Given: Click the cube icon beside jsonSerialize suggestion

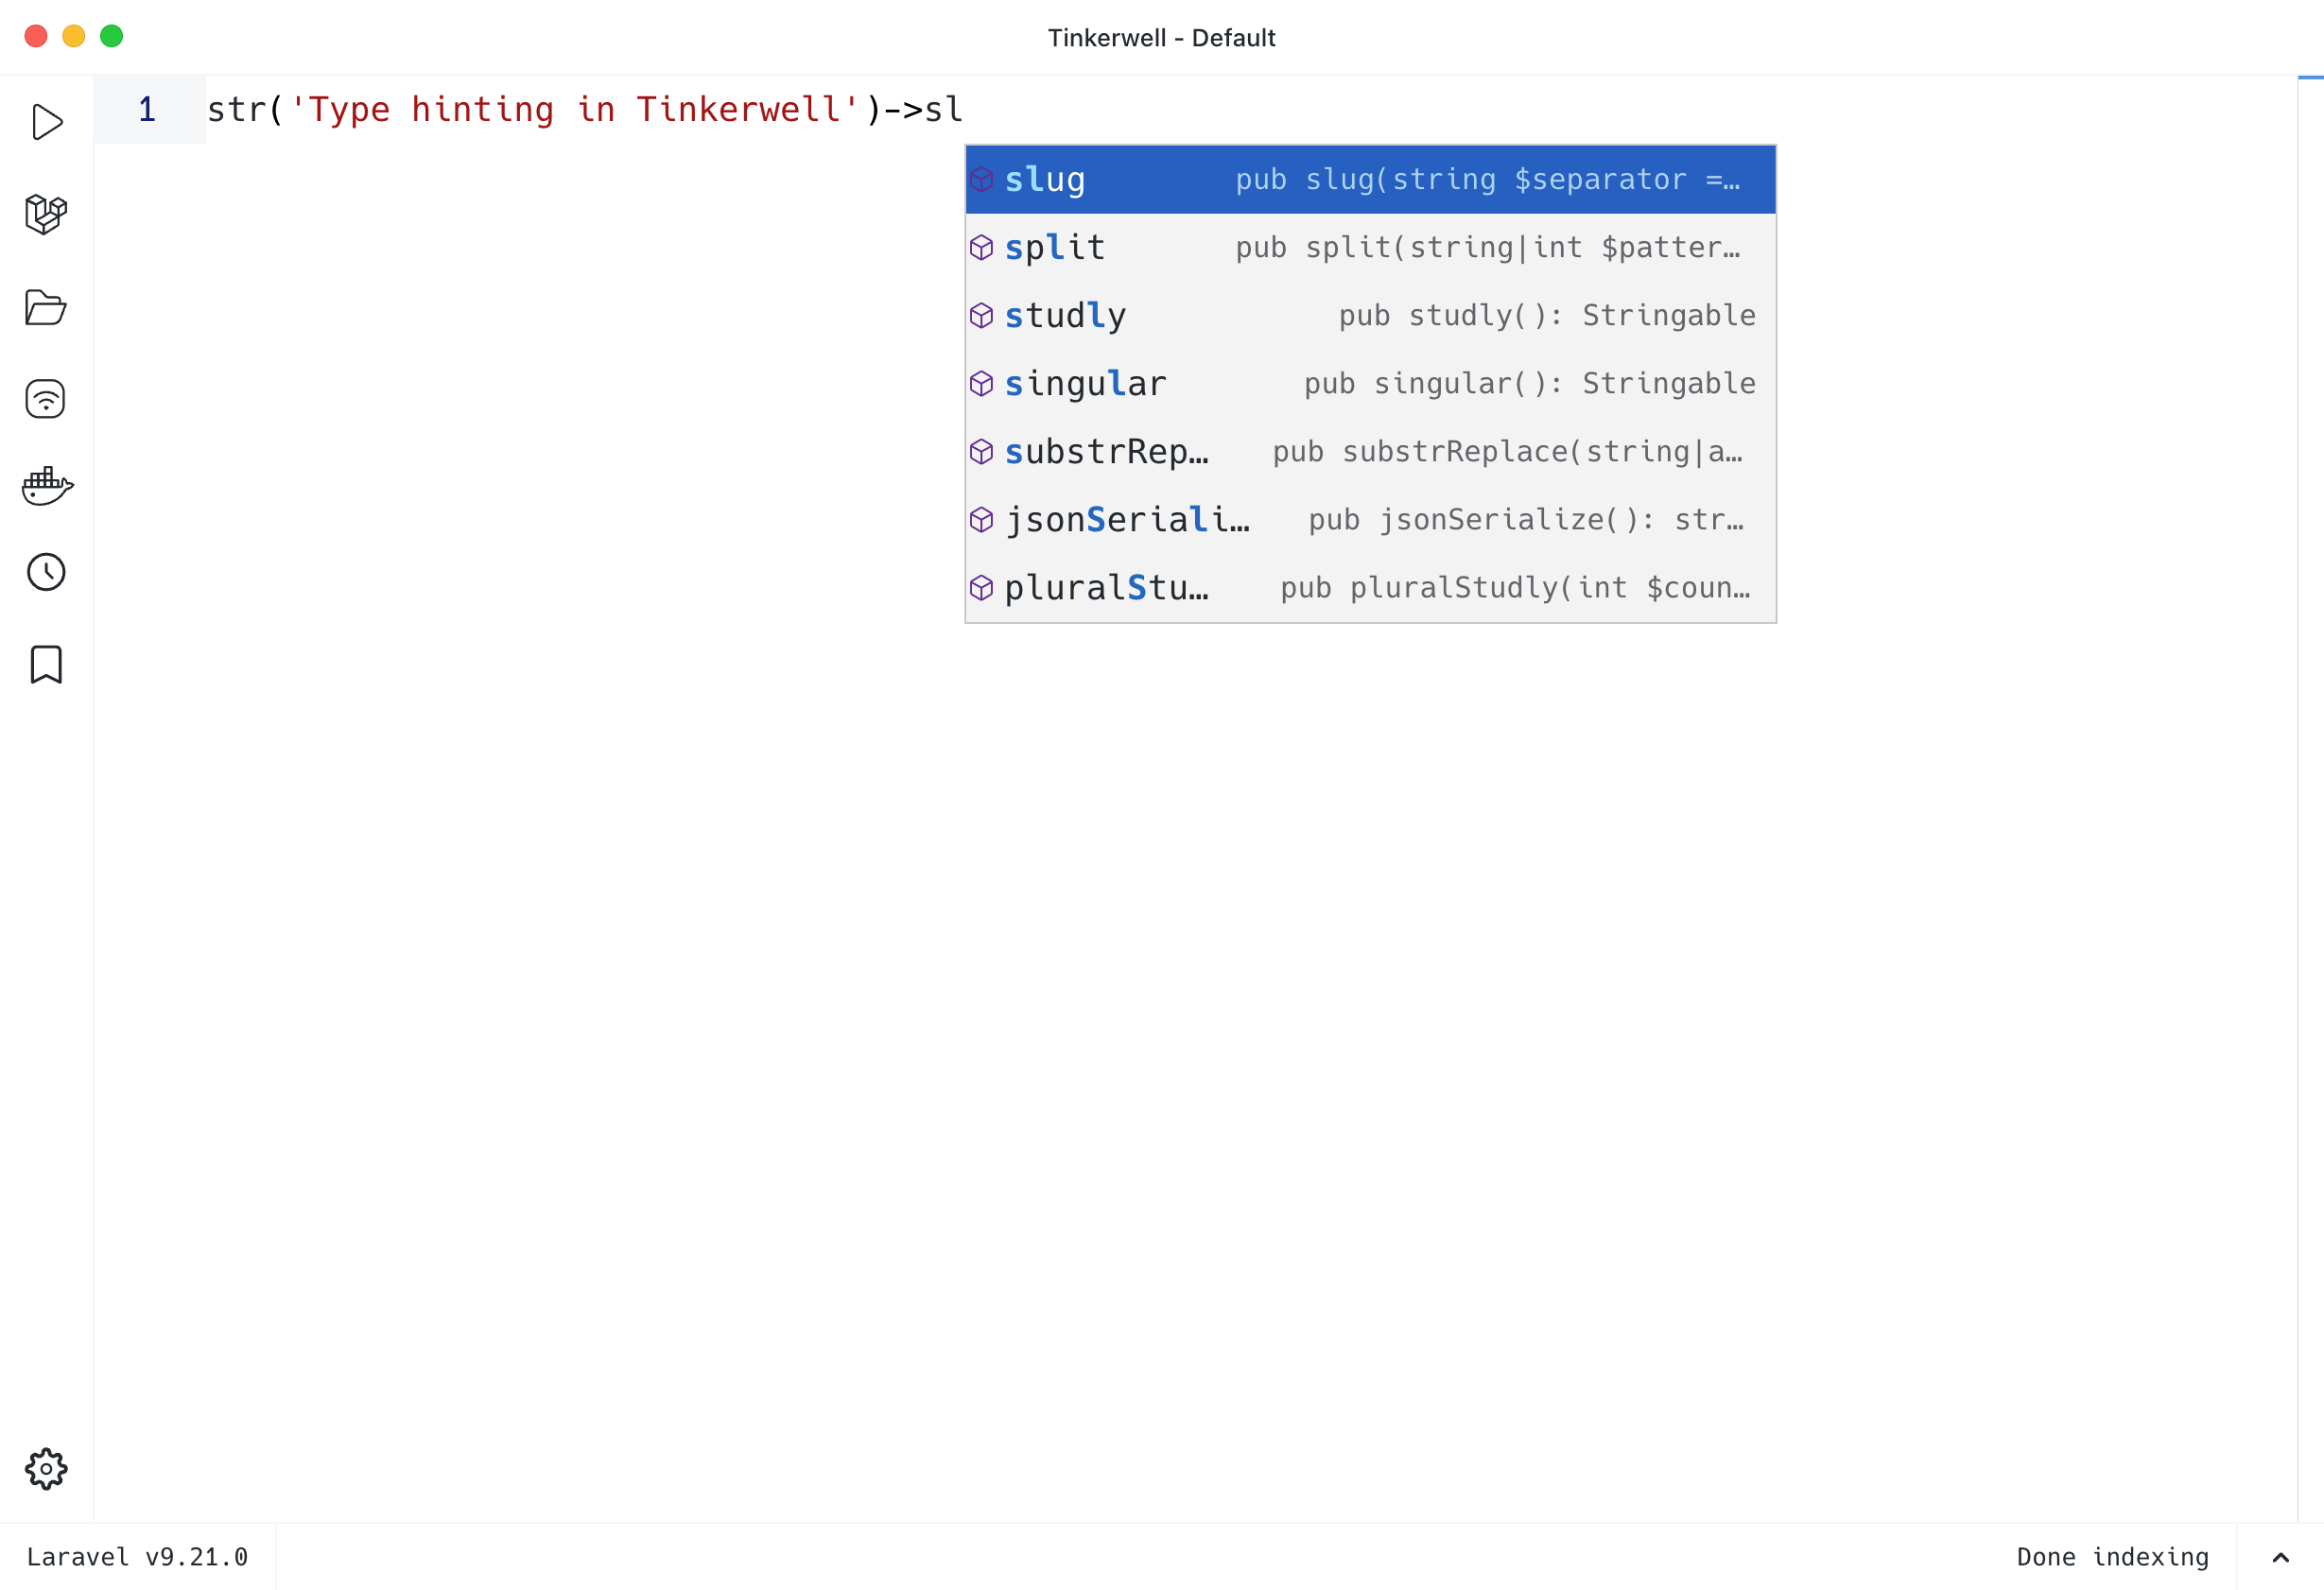Looking at the screenshot, I should pyautogui.click(x=981, y=519).
